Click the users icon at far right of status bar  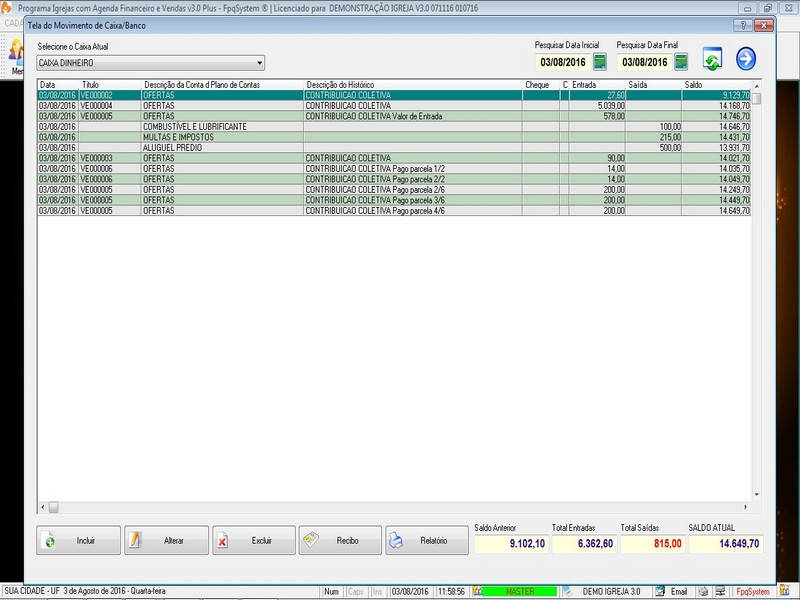tap(784, 591)
